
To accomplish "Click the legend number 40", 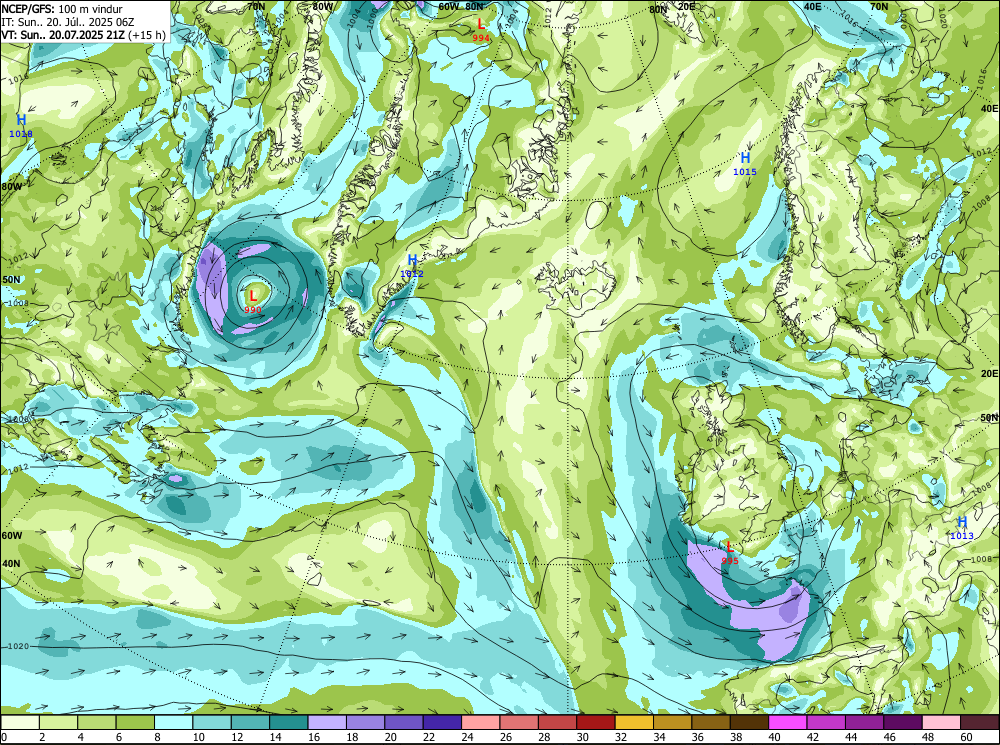I will [775, 737].
